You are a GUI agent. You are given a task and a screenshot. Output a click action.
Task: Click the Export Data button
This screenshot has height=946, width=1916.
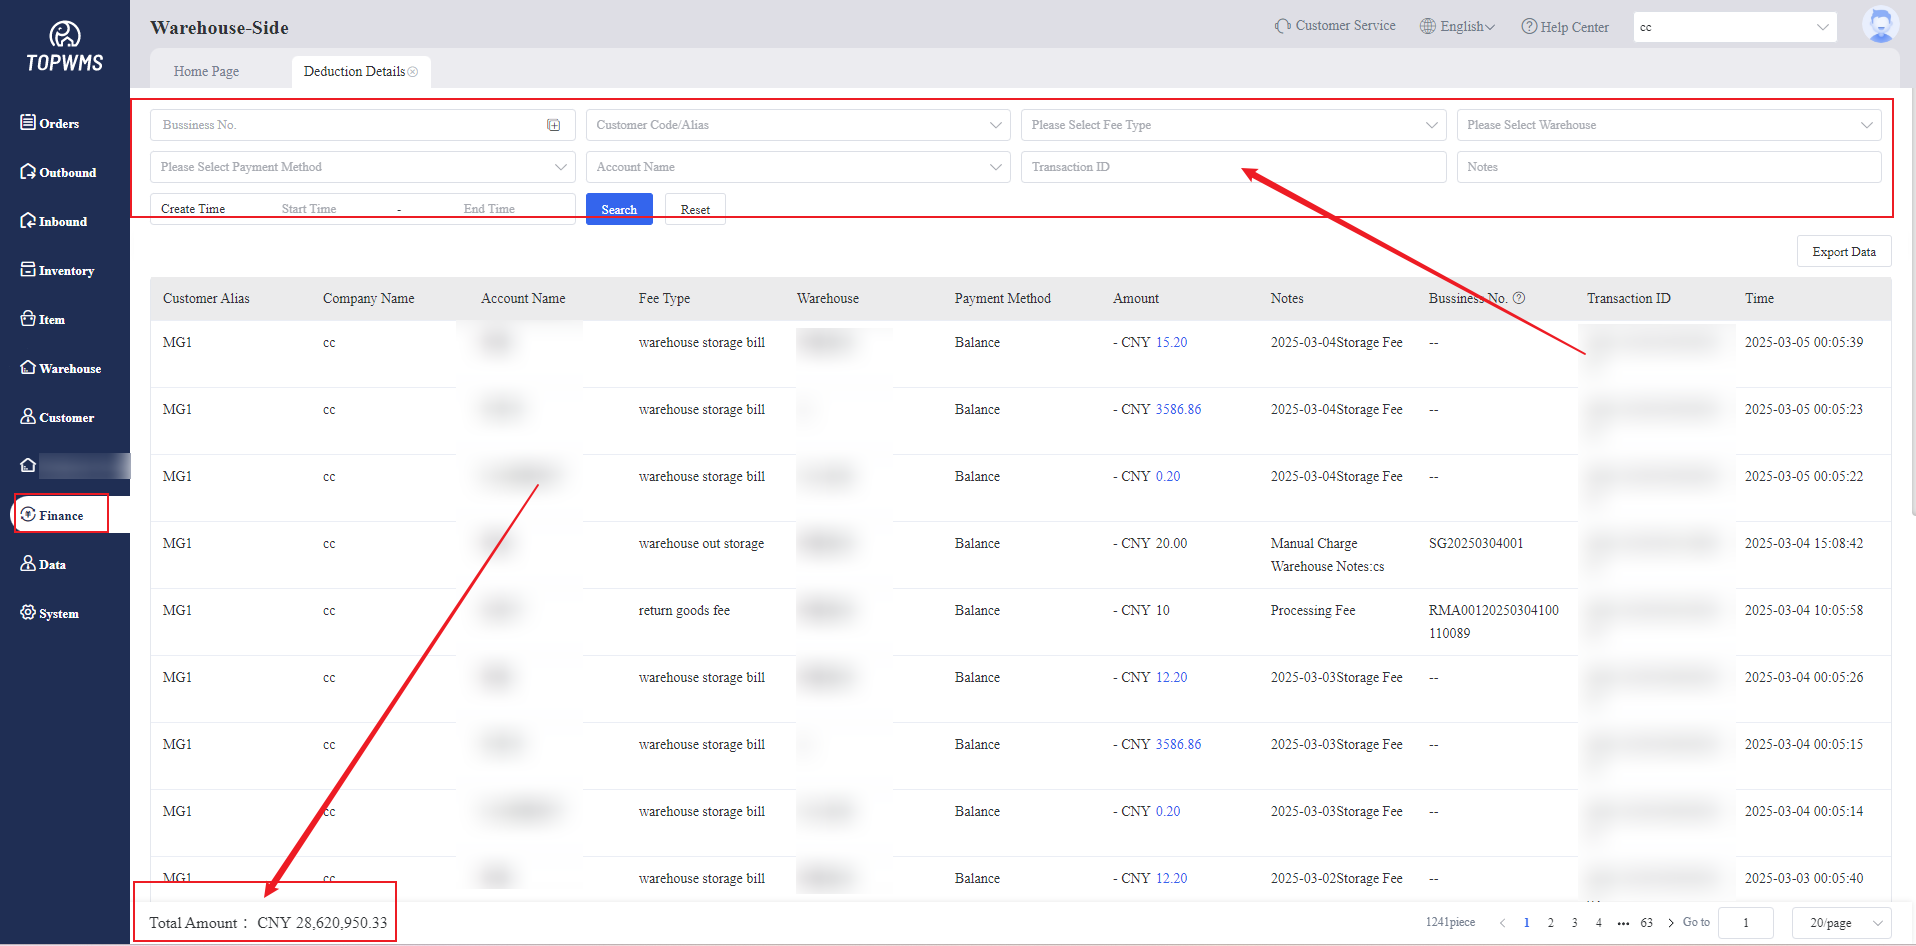tap(1843, 252)
